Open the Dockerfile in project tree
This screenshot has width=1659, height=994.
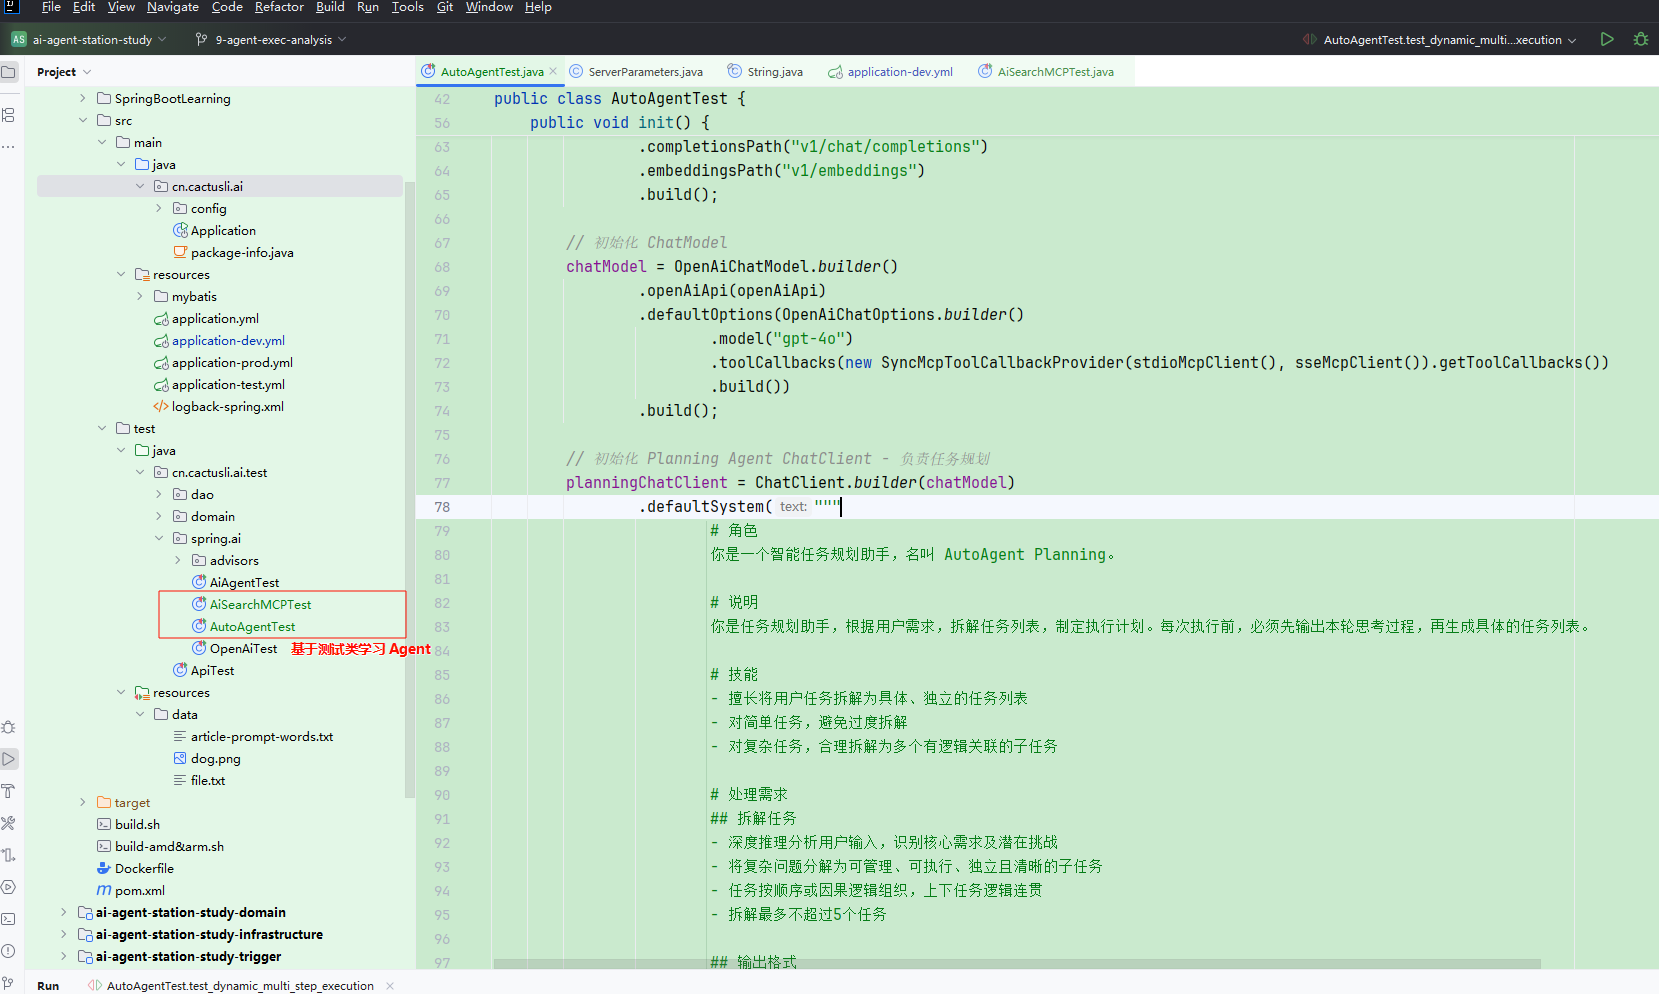[144, 868]
